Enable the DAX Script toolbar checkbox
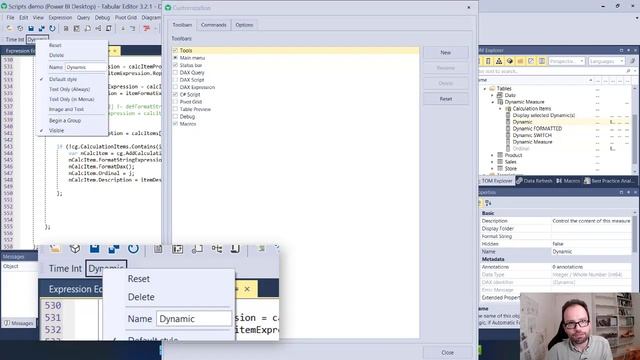This screenshot has height=360, width=640. (x=175, y=80)
